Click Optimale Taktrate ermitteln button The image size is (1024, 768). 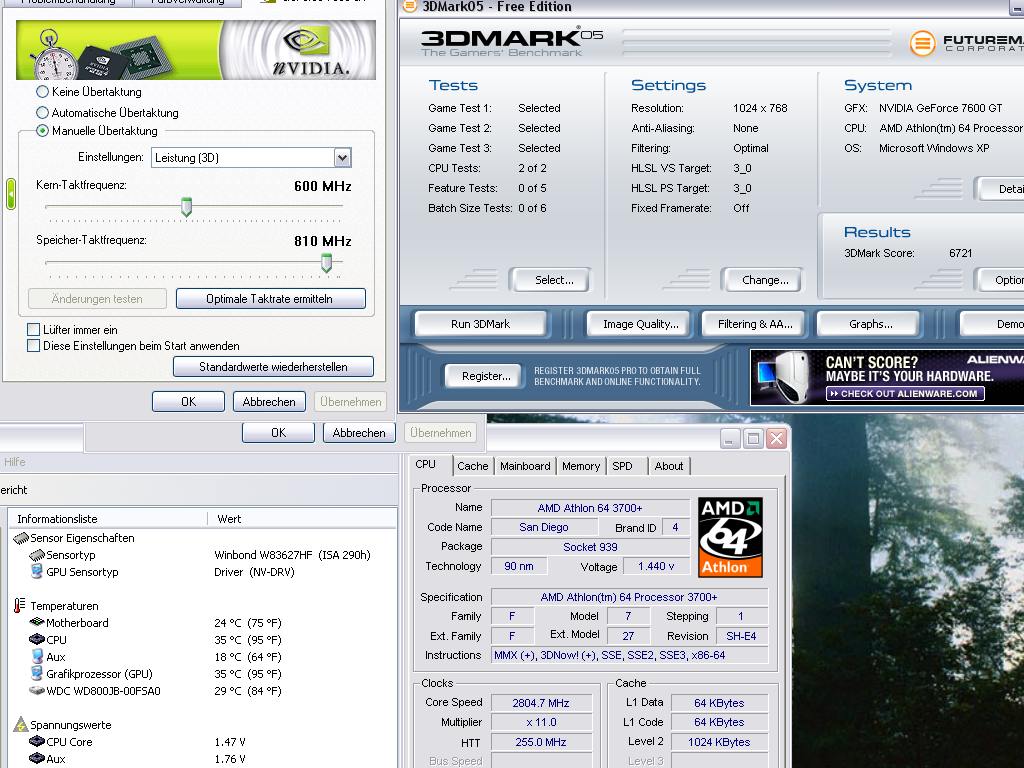[x=270, y=298]
